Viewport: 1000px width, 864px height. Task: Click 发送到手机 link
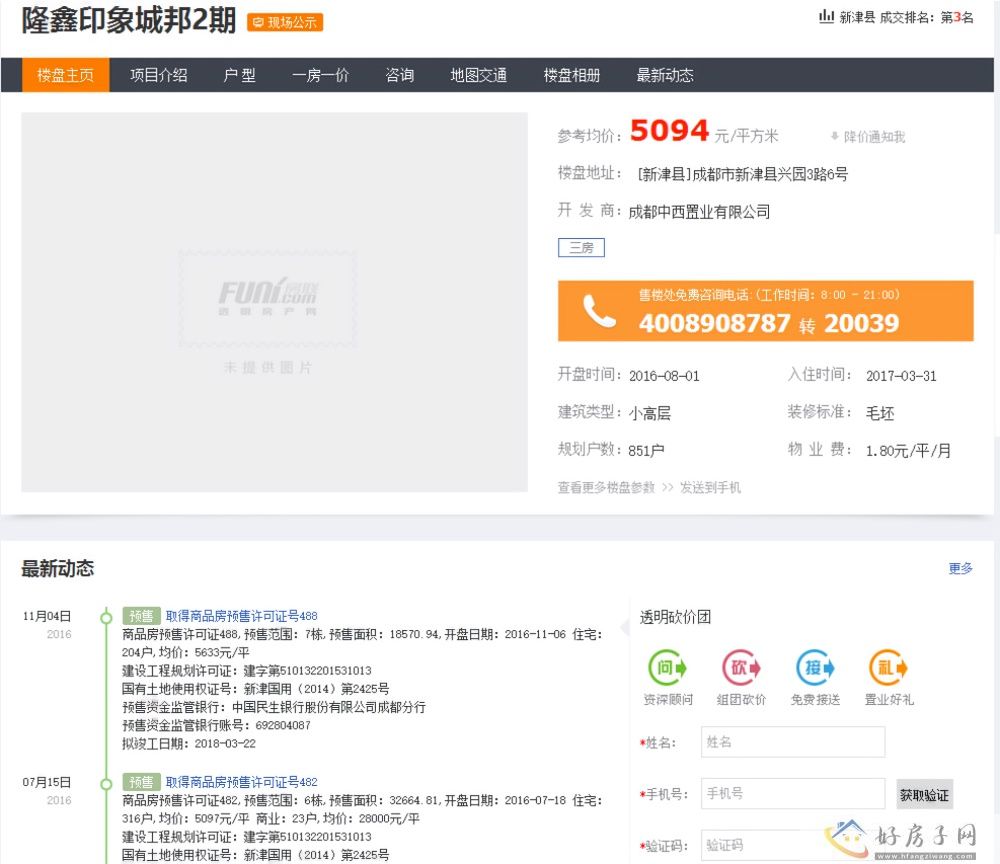click(x=710, y=488)
